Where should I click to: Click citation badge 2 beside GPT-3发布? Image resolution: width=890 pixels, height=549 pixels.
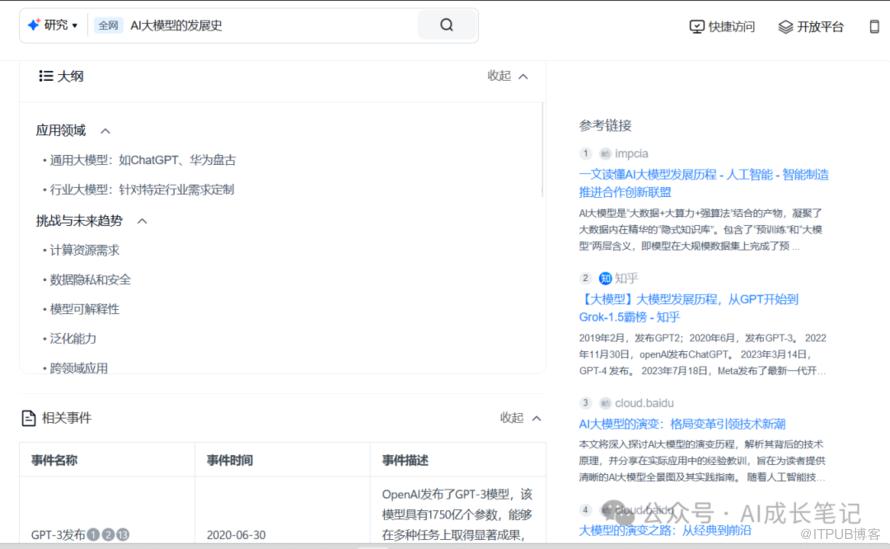pos(108,534)
